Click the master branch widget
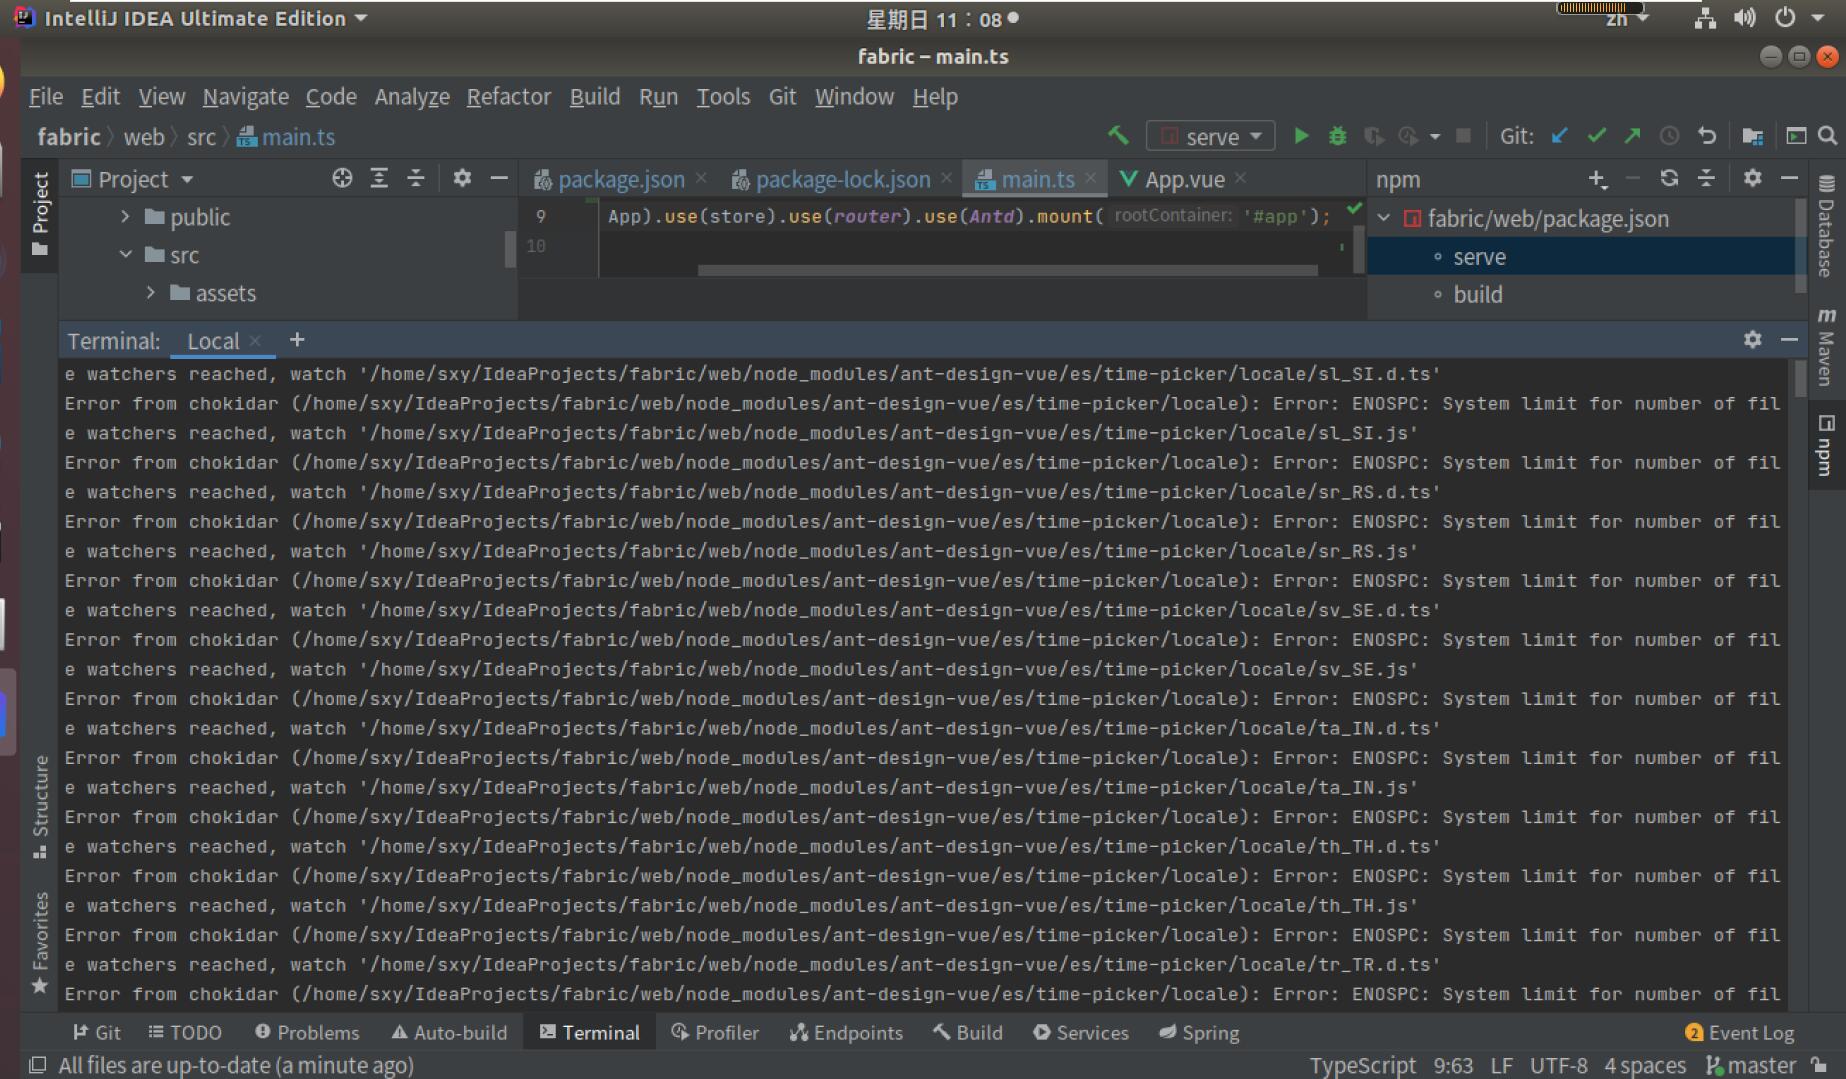The image size is (1846, 1079). tap(1751, 1066)
